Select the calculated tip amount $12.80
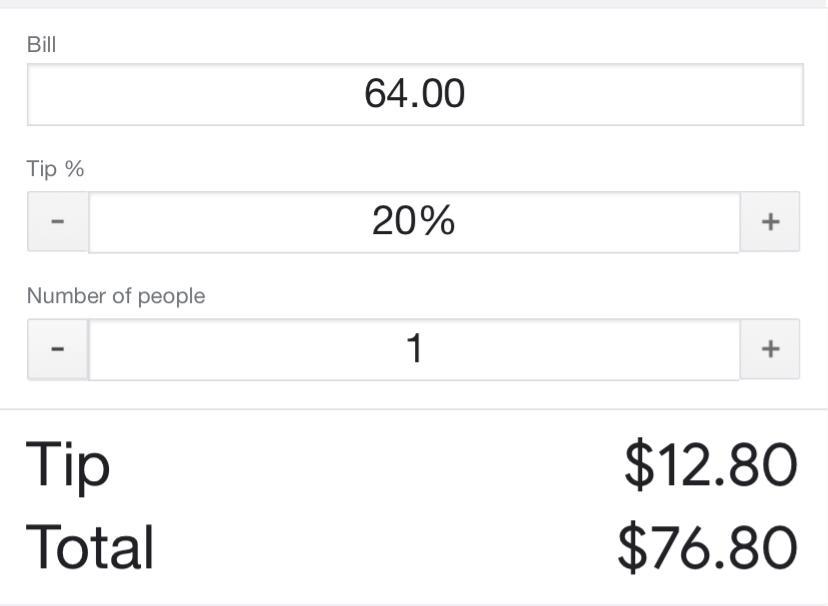 click(x=710, y=465)
